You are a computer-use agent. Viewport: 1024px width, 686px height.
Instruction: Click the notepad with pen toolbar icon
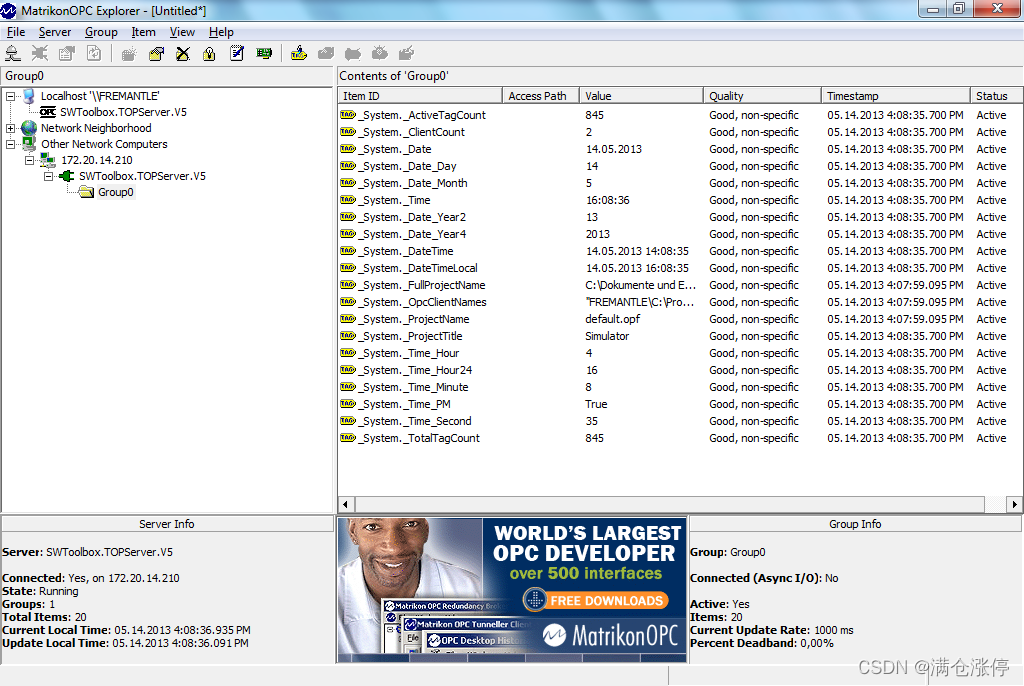(x=237, y=54)
